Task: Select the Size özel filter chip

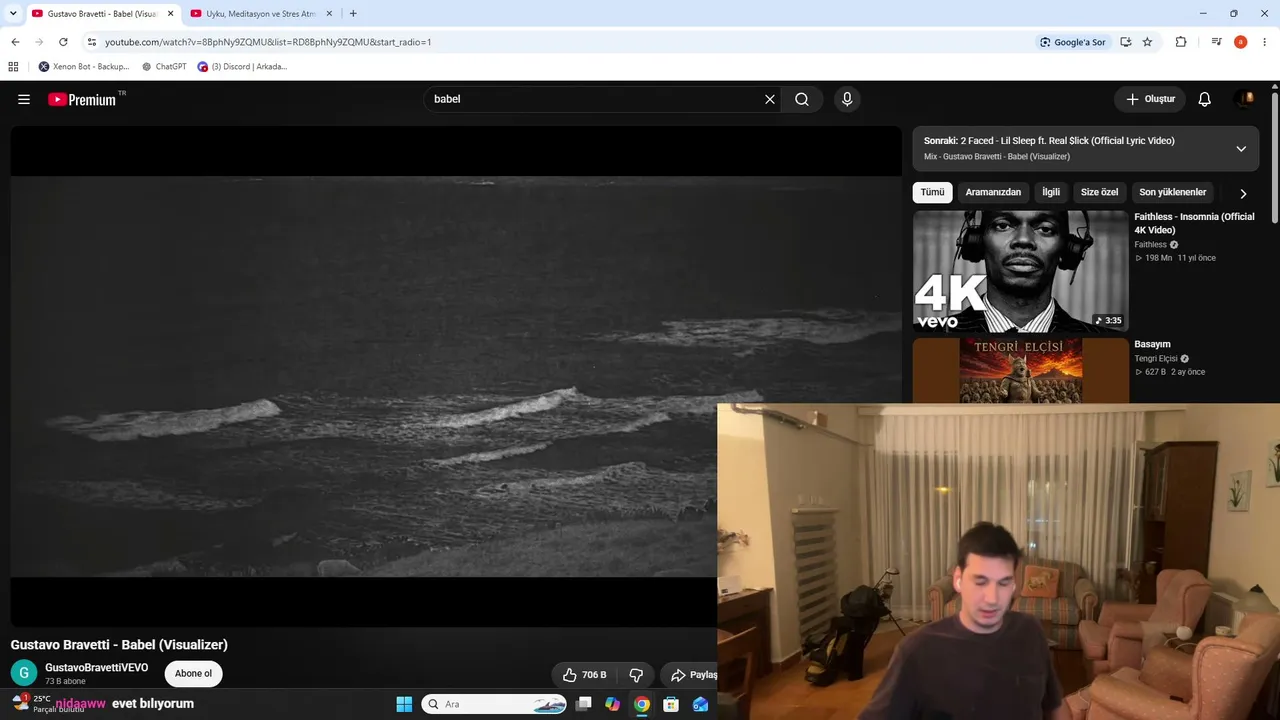Action: click(x=1099, y=192)
